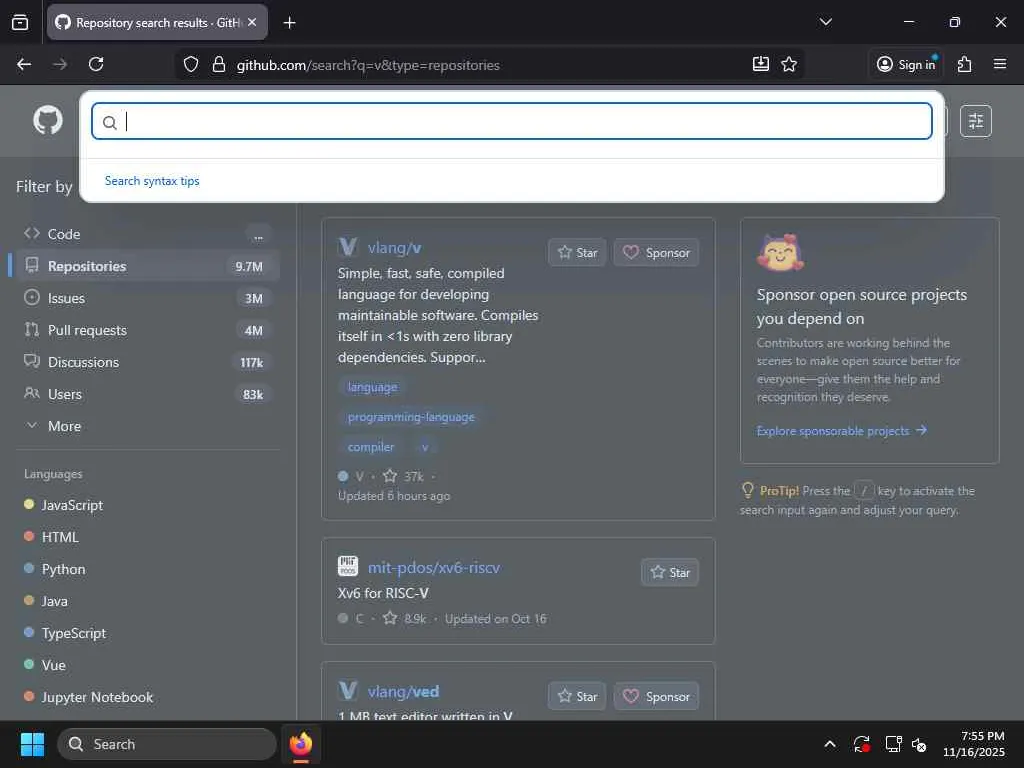Viewport: 1024px width, 768px height.
Task: Click the 'v' topic tag
Action: coord(424,447)
